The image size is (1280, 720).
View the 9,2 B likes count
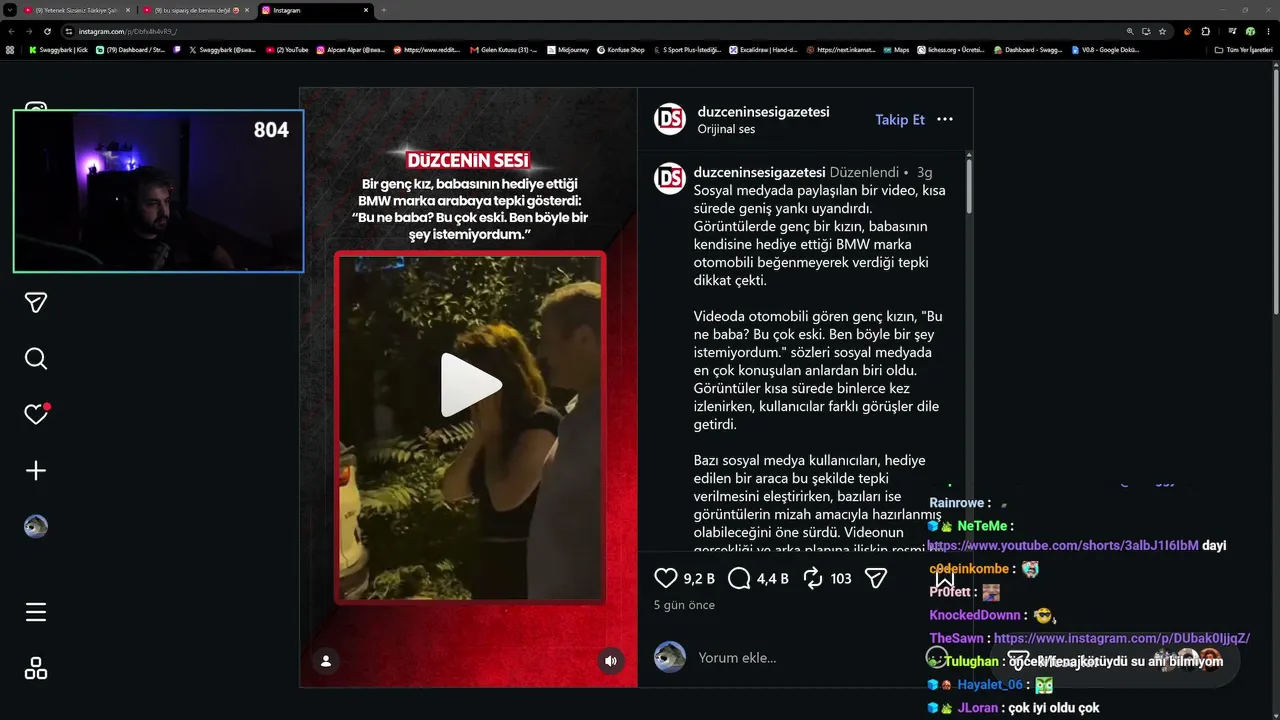pyautogui.click(x=699, y=579)
